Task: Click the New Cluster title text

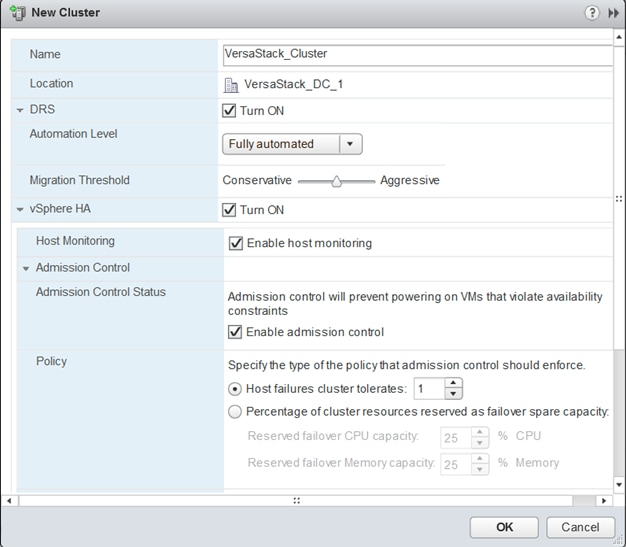Action: pyautogui.click(x=66, y=12)
